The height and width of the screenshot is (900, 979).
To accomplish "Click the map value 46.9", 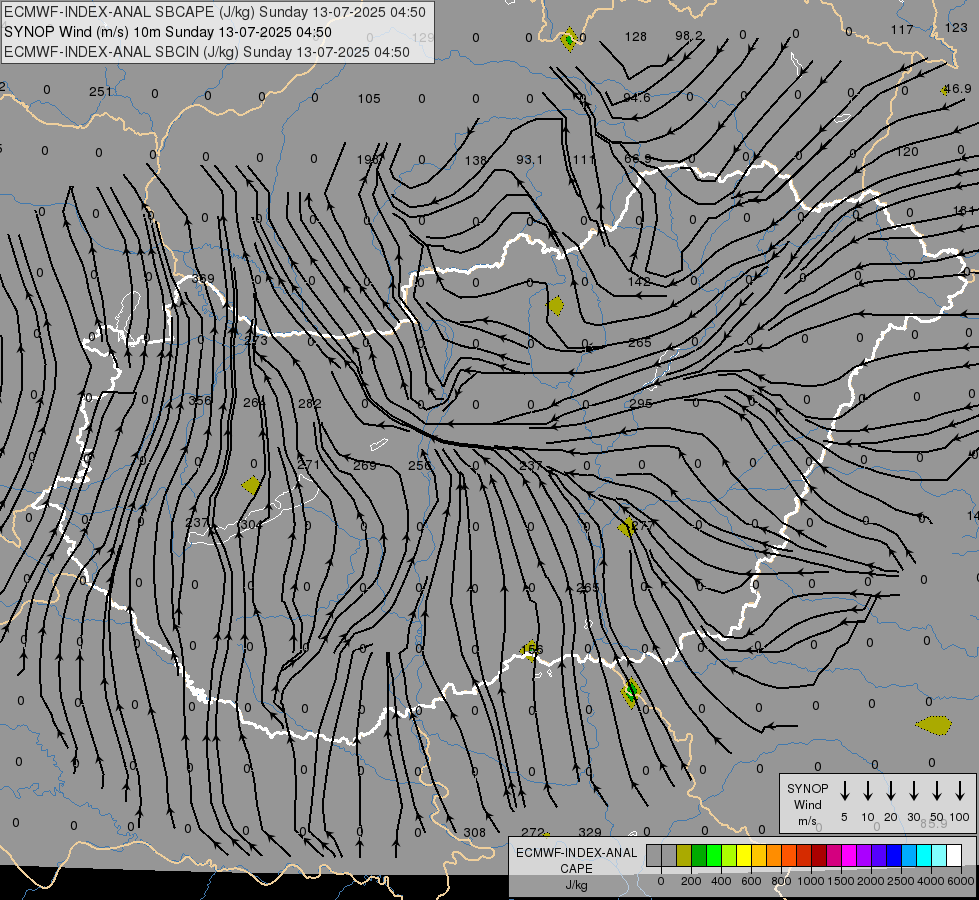I will coord(957,88).
